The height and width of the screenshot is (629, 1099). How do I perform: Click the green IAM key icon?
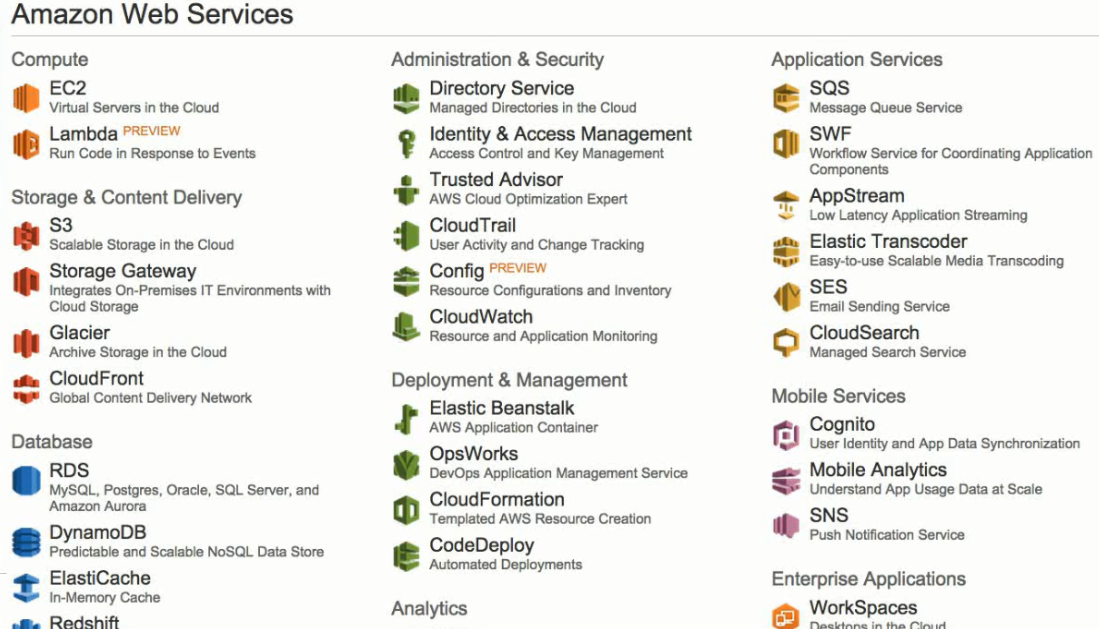point(406,144)
